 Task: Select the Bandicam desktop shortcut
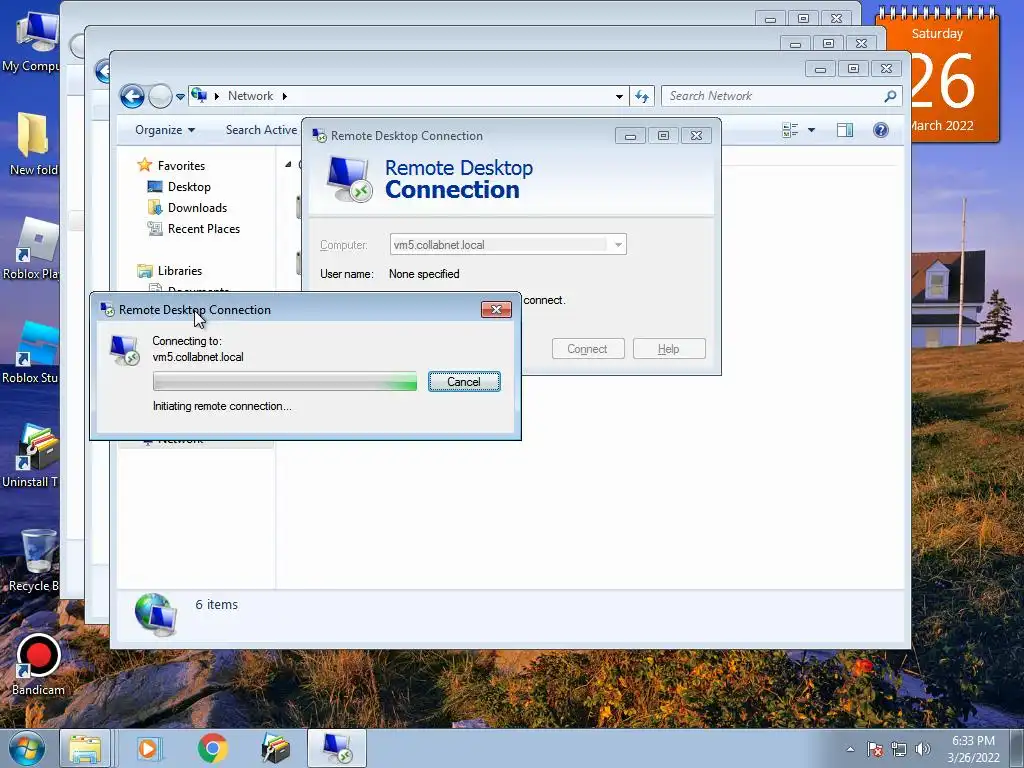point(38,664)
